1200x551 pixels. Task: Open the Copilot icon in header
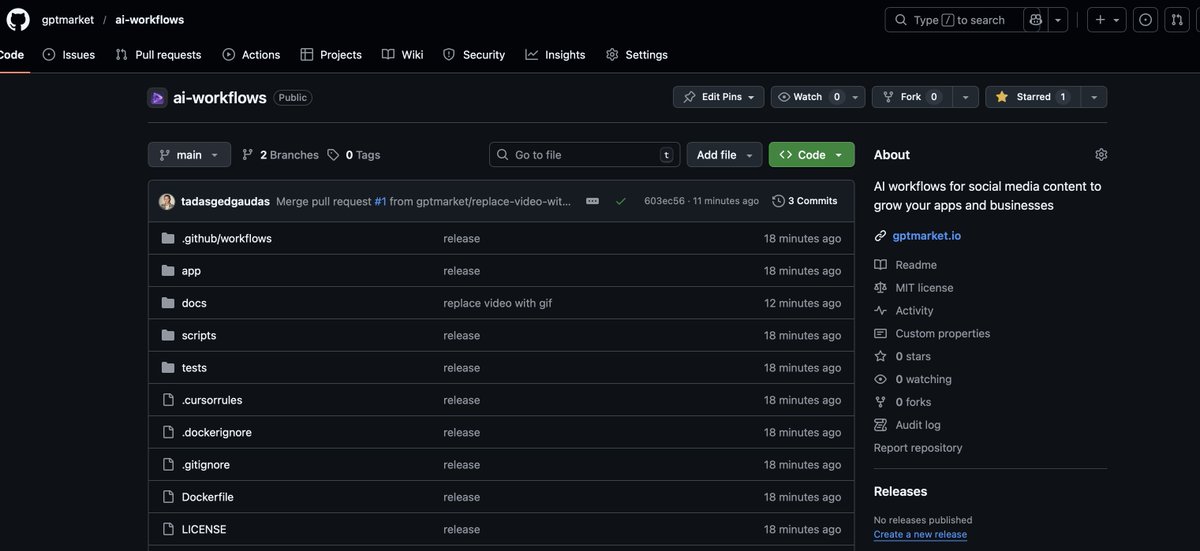1036,20
